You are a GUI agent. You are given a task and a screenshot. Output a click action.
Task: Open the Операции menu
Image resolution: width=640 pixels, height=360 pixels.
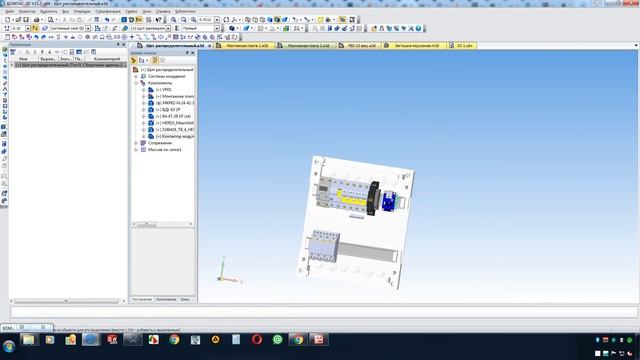coord(82,11)
